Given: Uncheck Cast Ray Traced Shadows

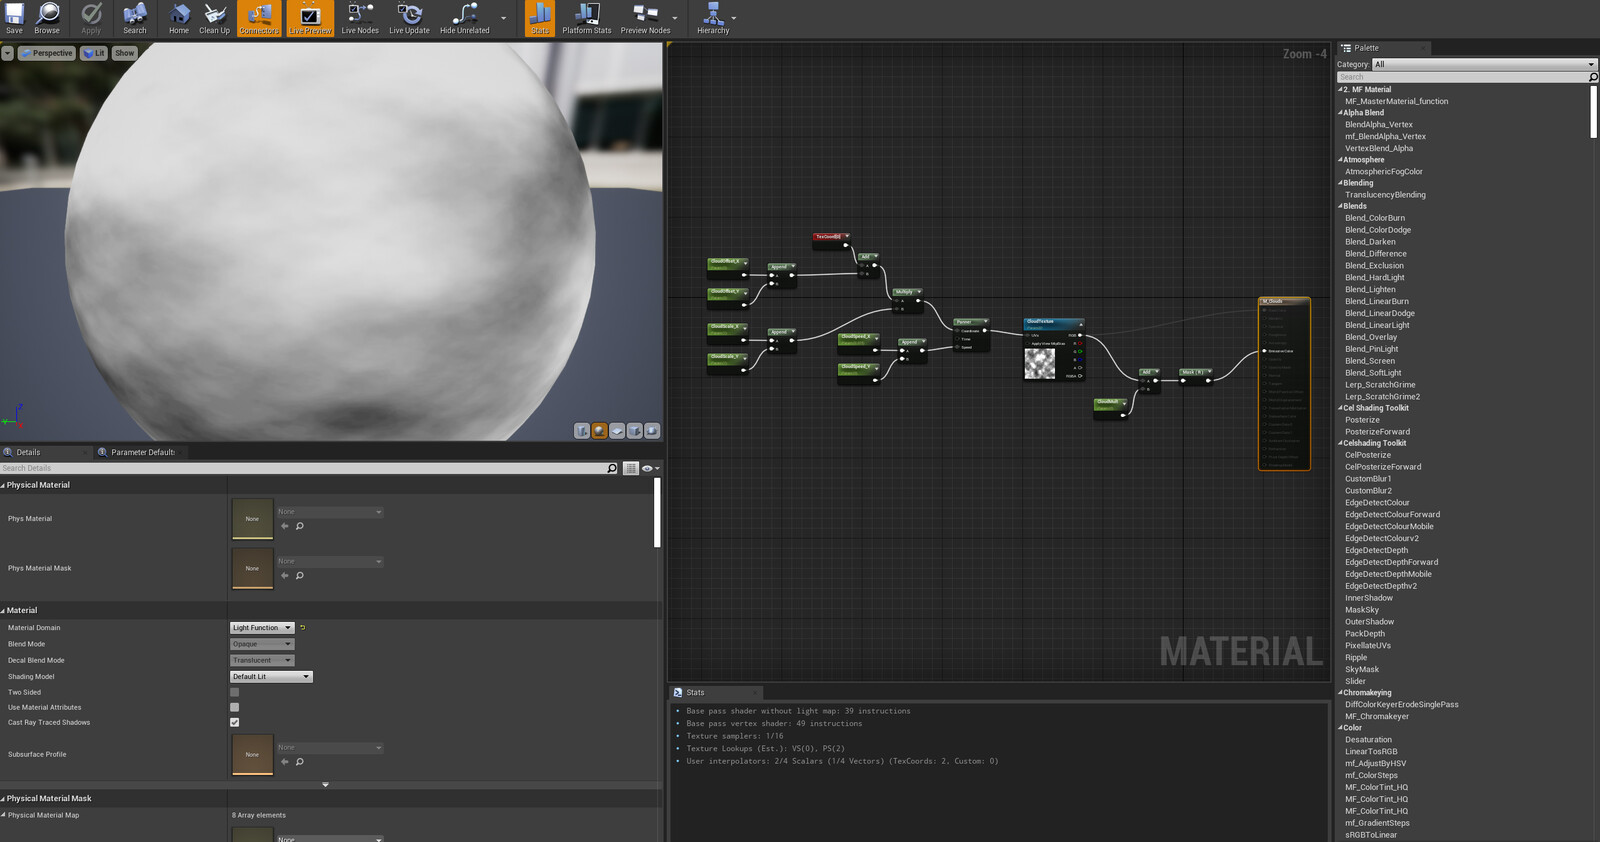Looking at the screenshot, I should tap(235, 722).
